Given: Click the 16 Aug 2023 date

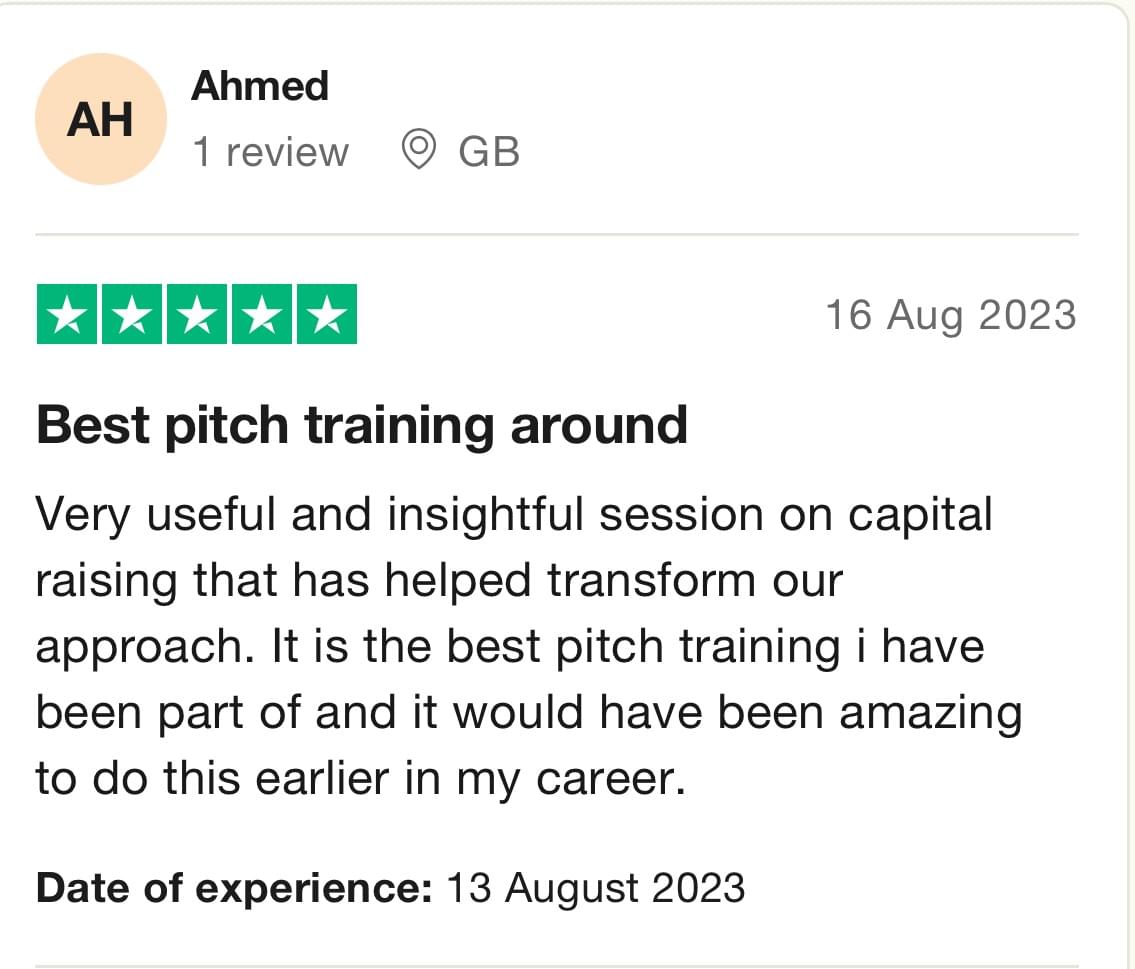Looking at the screenshot, I should 951,316.
